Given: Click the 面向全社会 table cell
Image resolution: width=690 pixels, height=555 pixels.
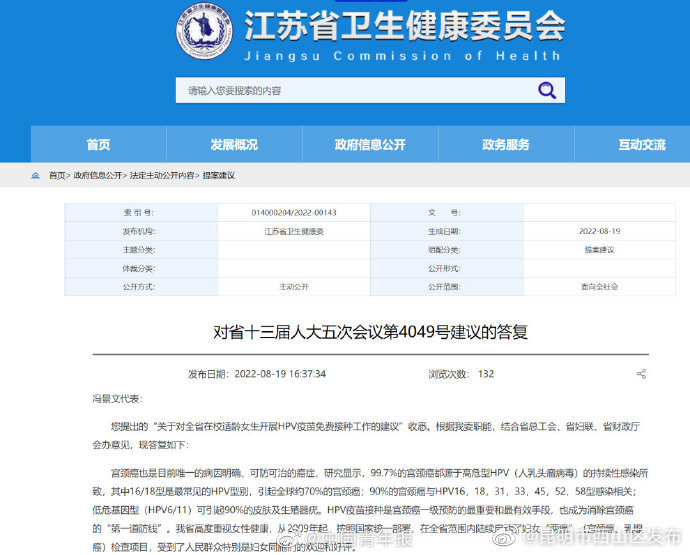Looking at the screenshot, I should tap(599, 287).
